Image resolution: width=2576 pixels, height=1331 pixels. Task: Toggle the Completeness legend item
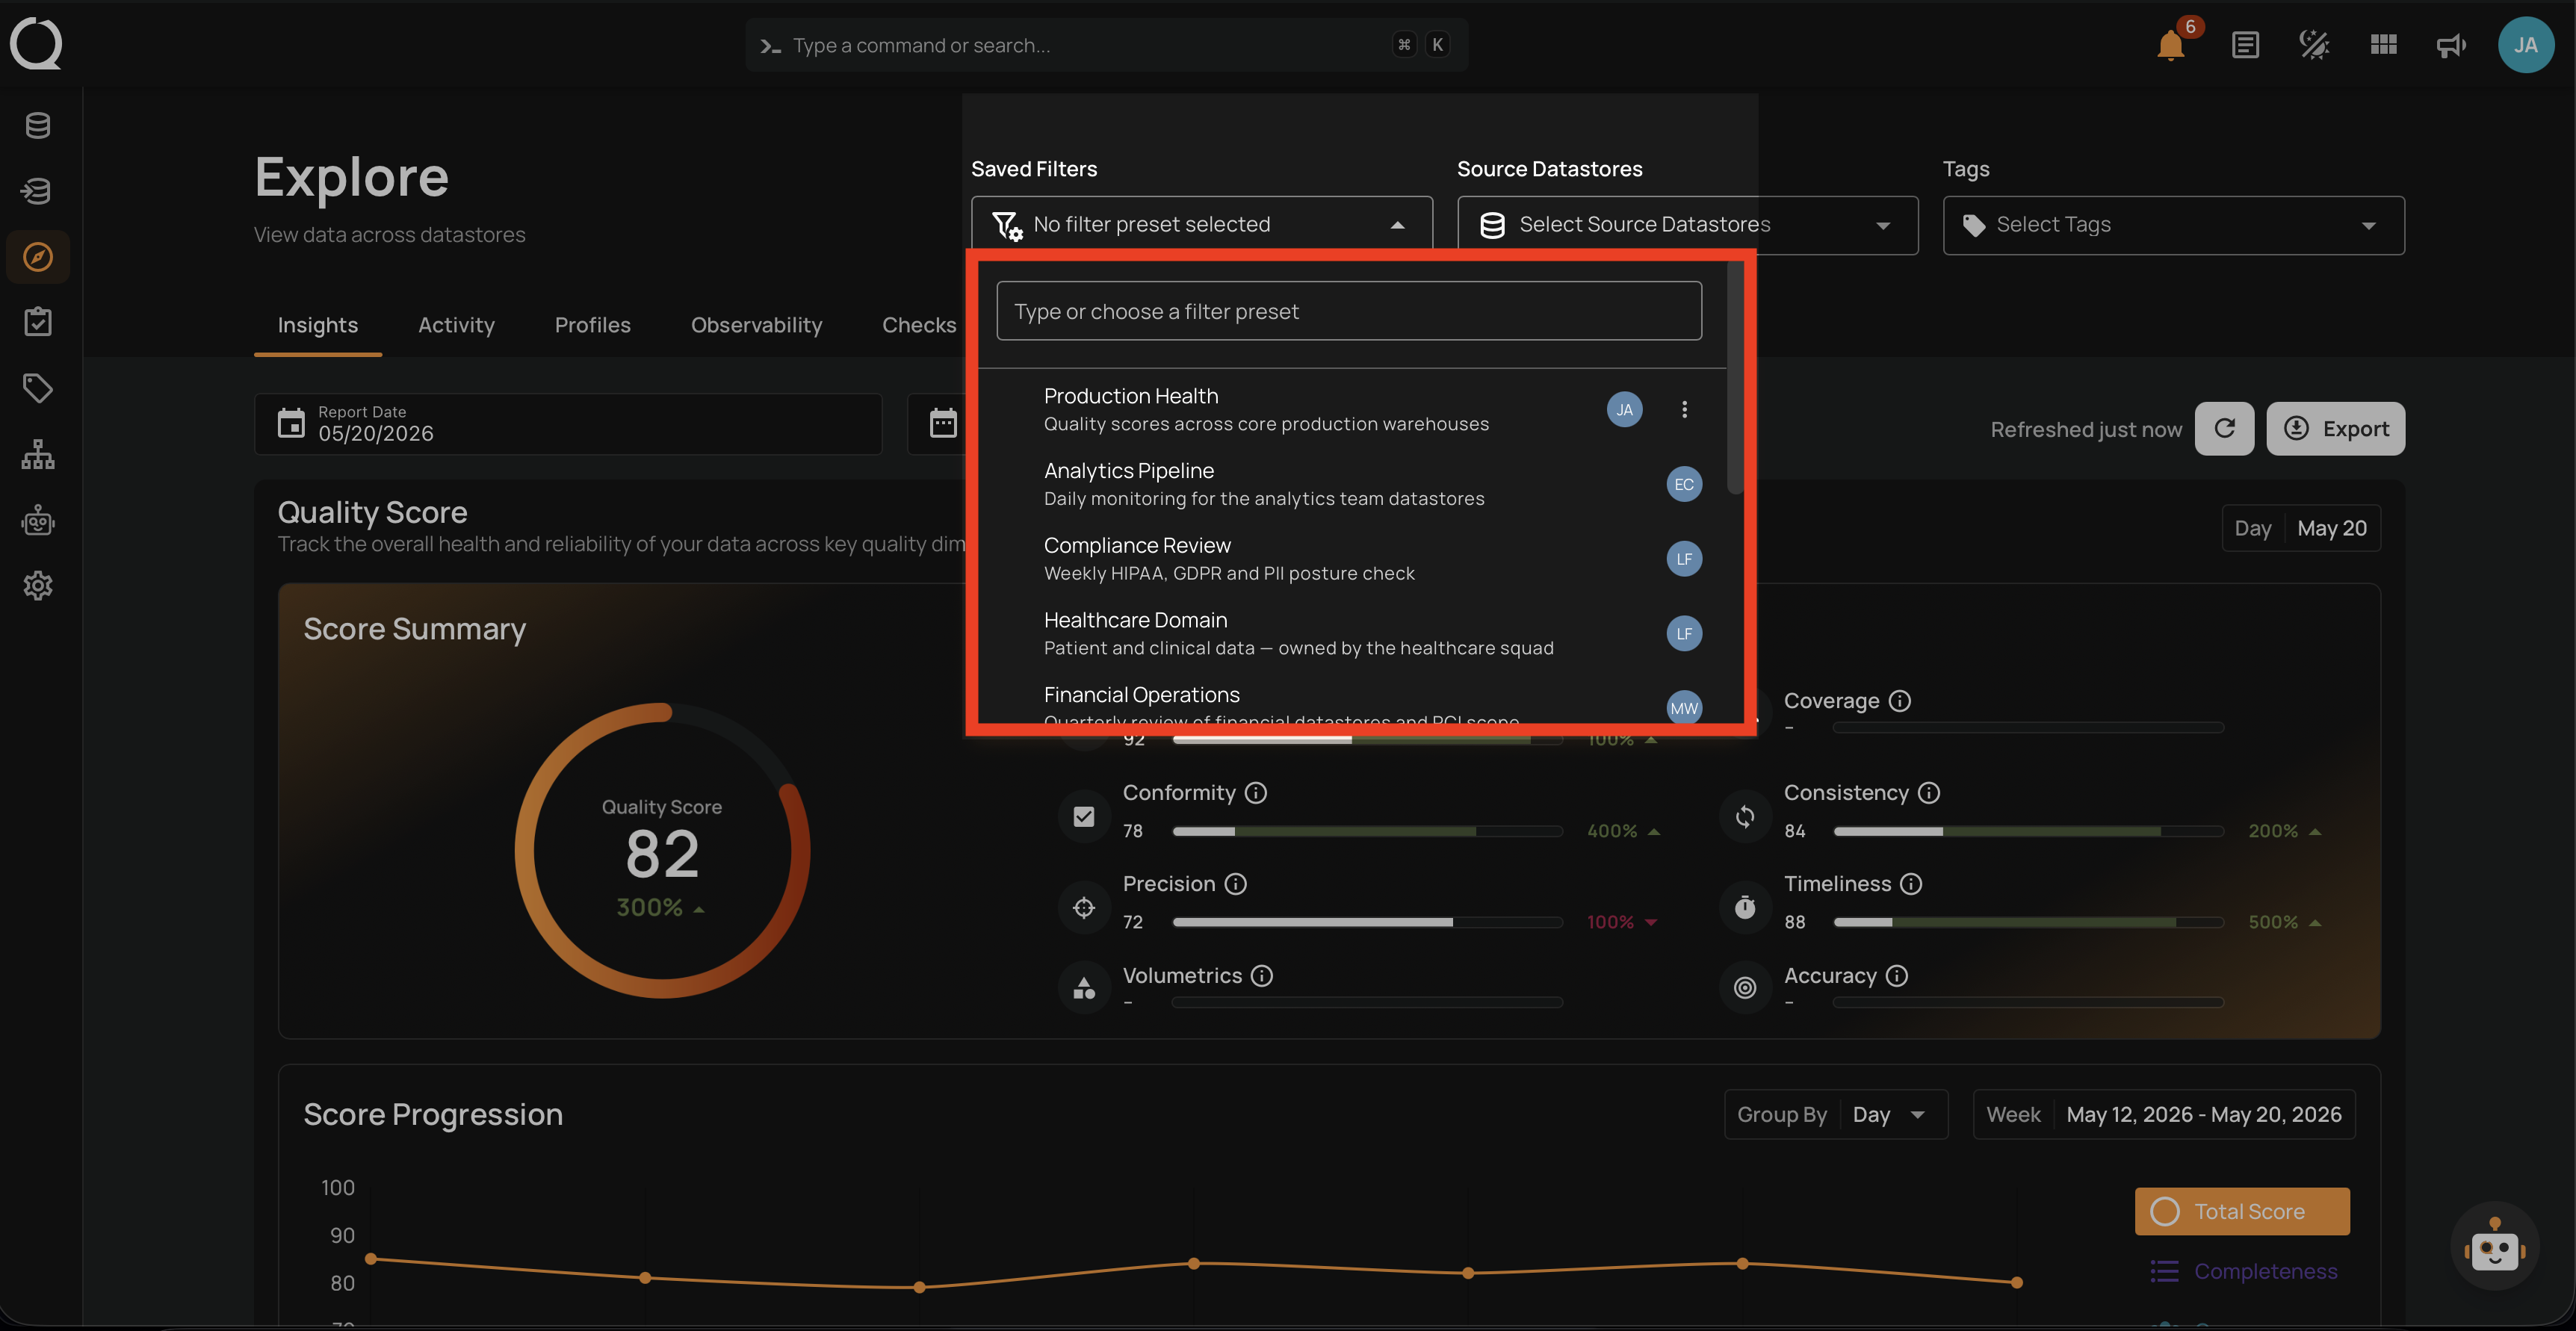2243,1271
